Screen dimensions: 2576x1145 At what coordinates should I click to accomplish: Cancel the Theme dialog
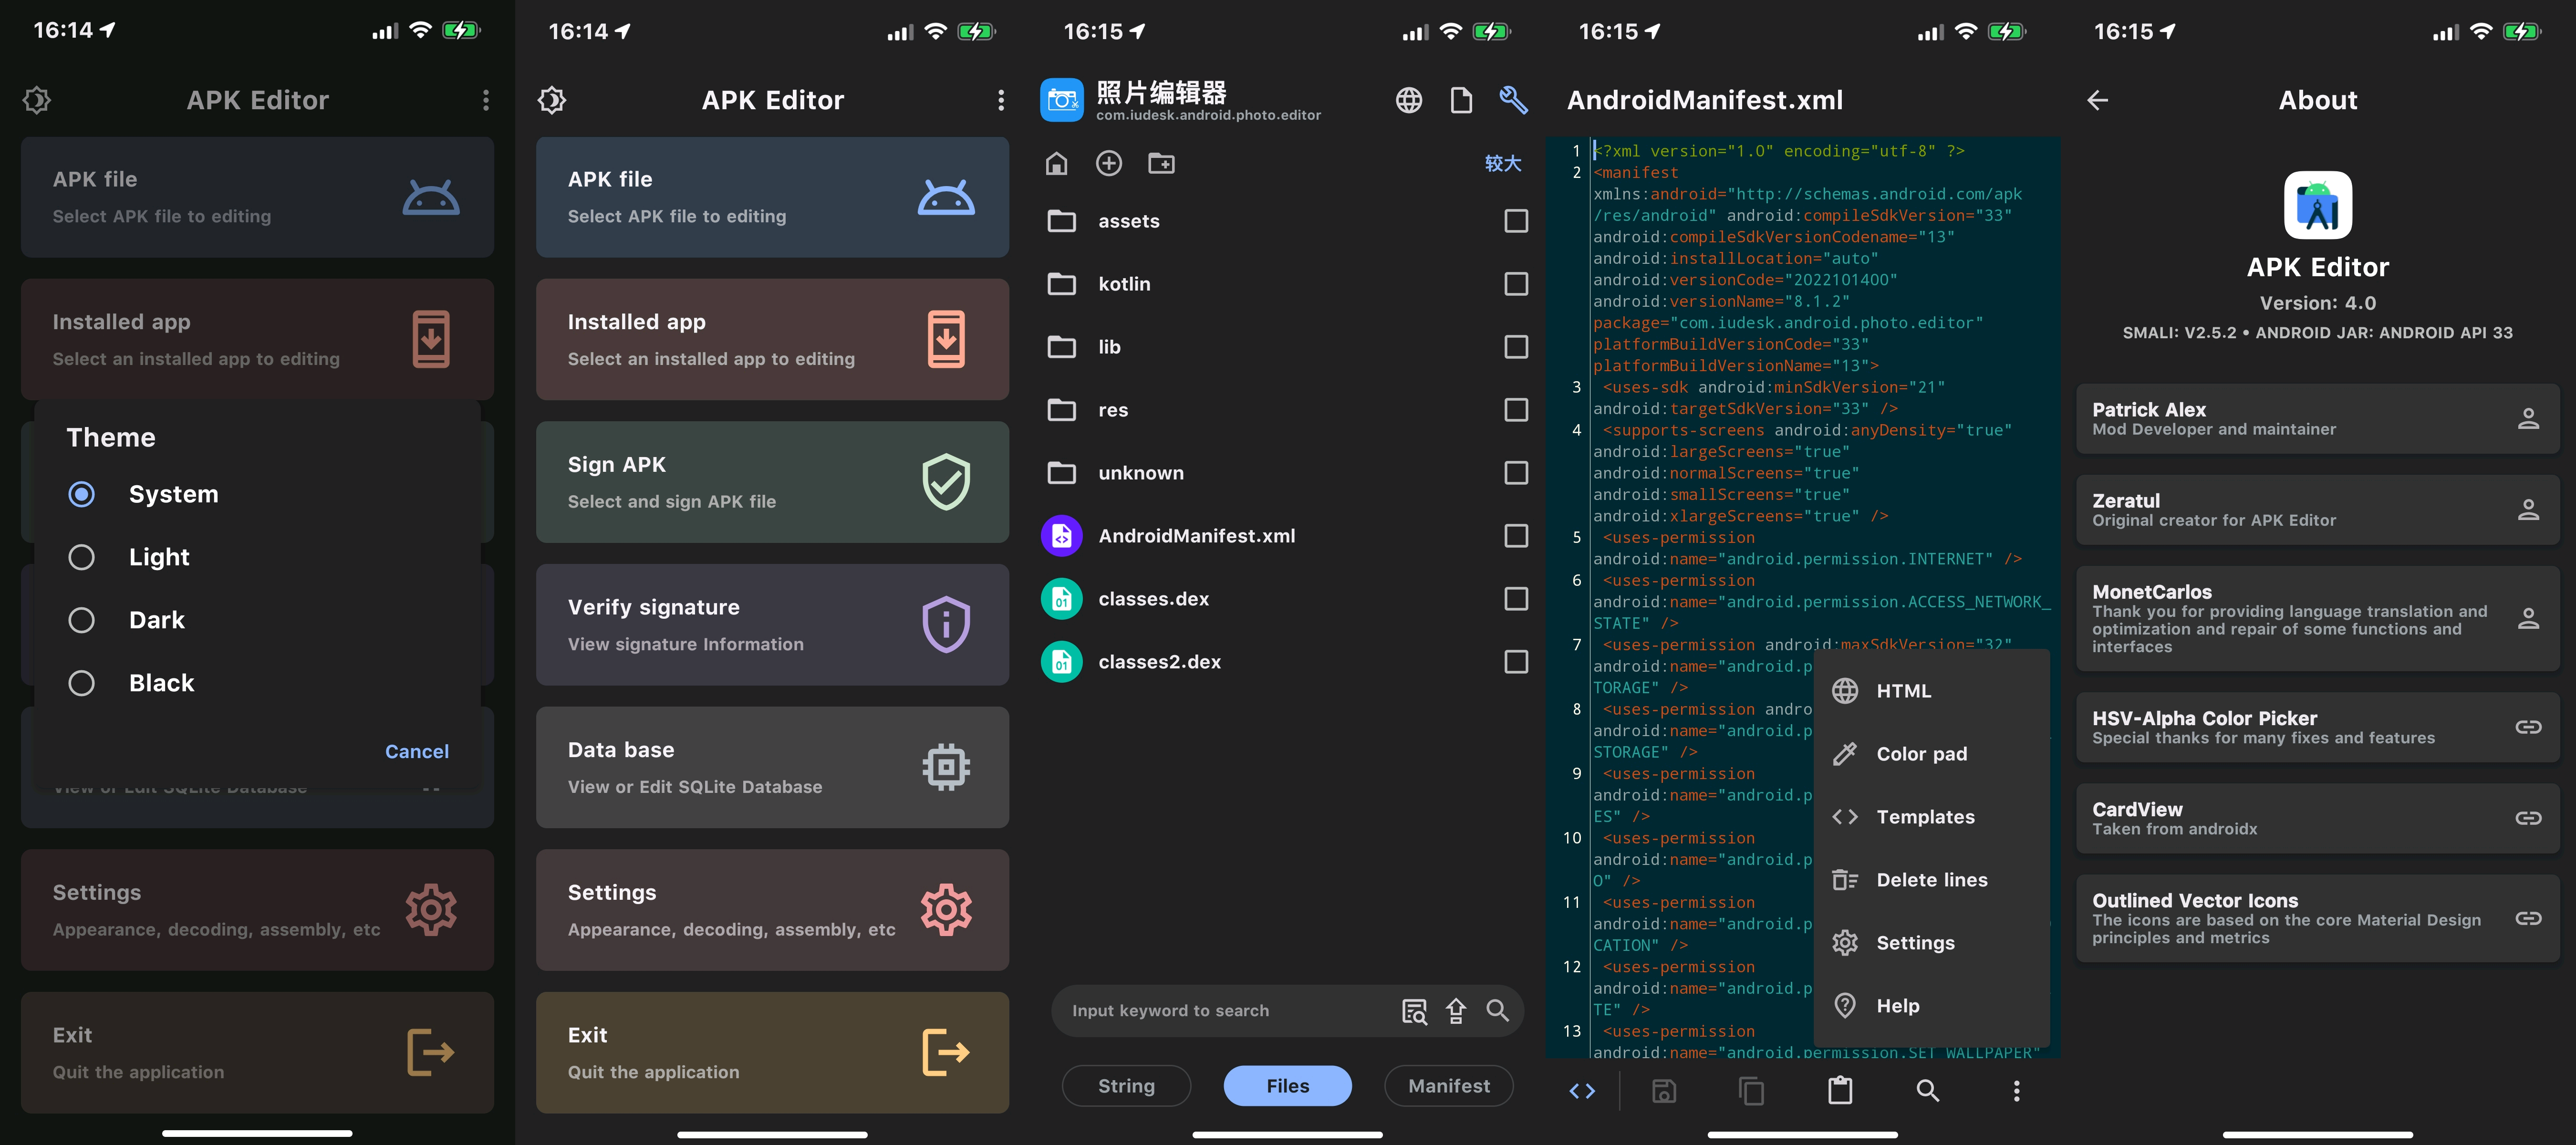417,751
